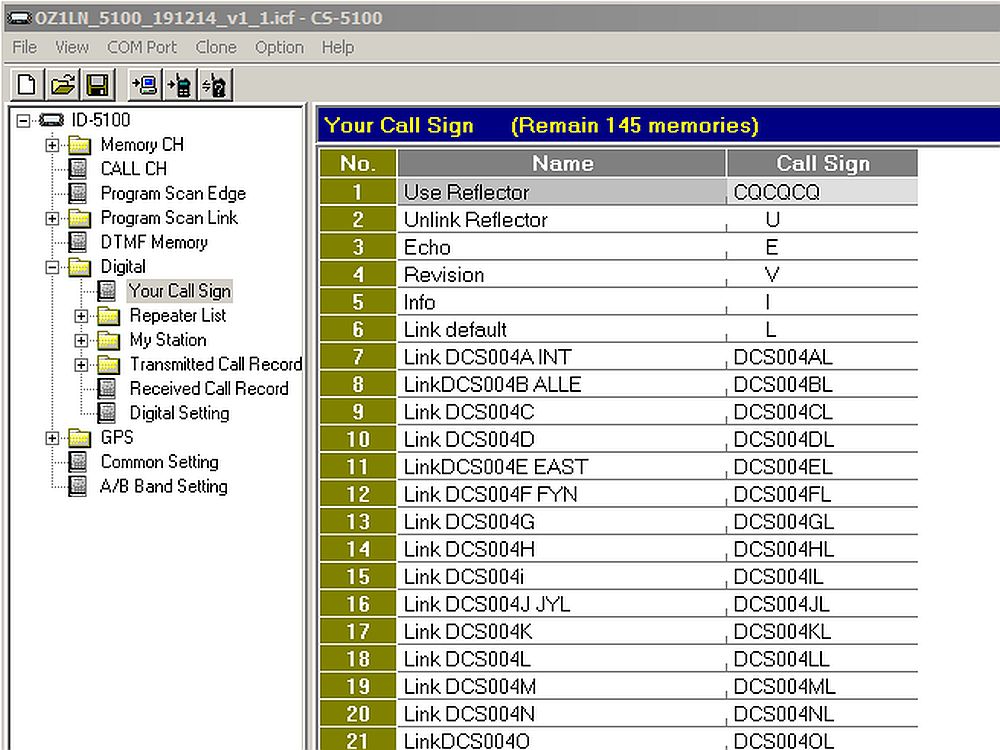Click the DTMF Memory sheet icon
The width and height of the screenshot is (1000, 750).
click(x=78, y=242)
